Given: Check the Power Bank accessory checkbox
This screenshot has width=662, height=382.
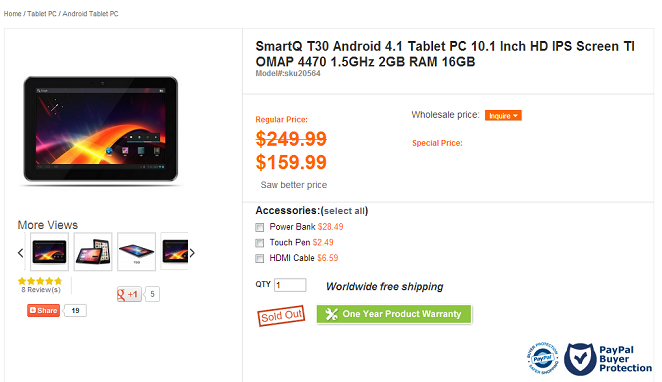Looking at the screenshot, I should [260, 228].
